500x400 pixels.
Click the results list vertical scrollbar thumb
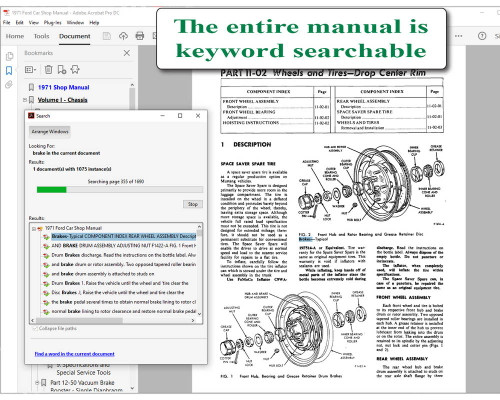point(199,233)
